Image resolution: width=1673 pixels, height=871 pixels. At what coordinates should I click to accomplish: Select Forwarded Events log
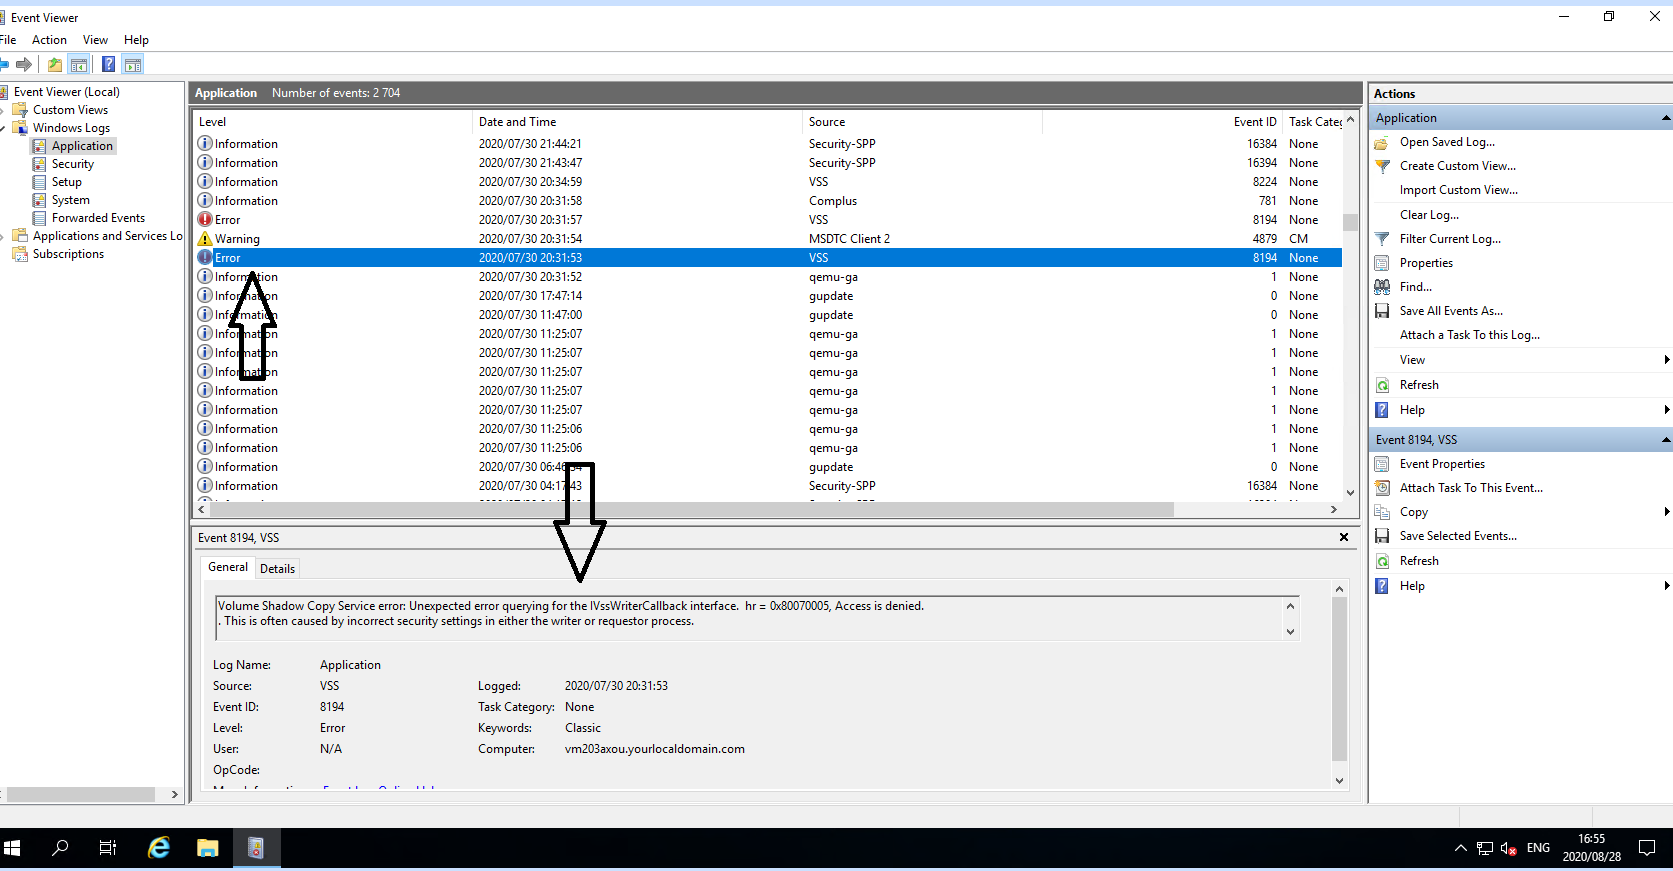pyautogui.click(x=98, y=218)
